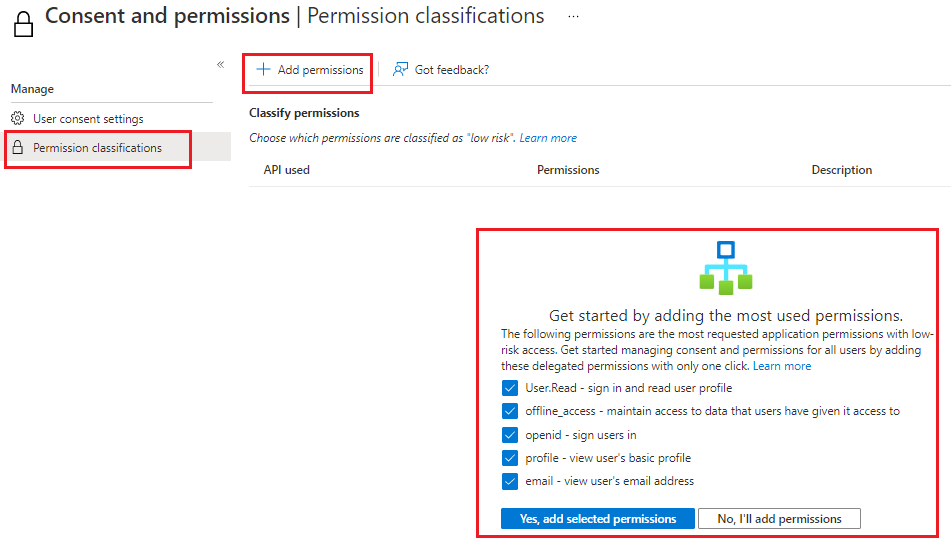Click 'offline_access - maintain access' label text
The height and width of the screenshot is (555, 951).
click(x=712, y=411)
